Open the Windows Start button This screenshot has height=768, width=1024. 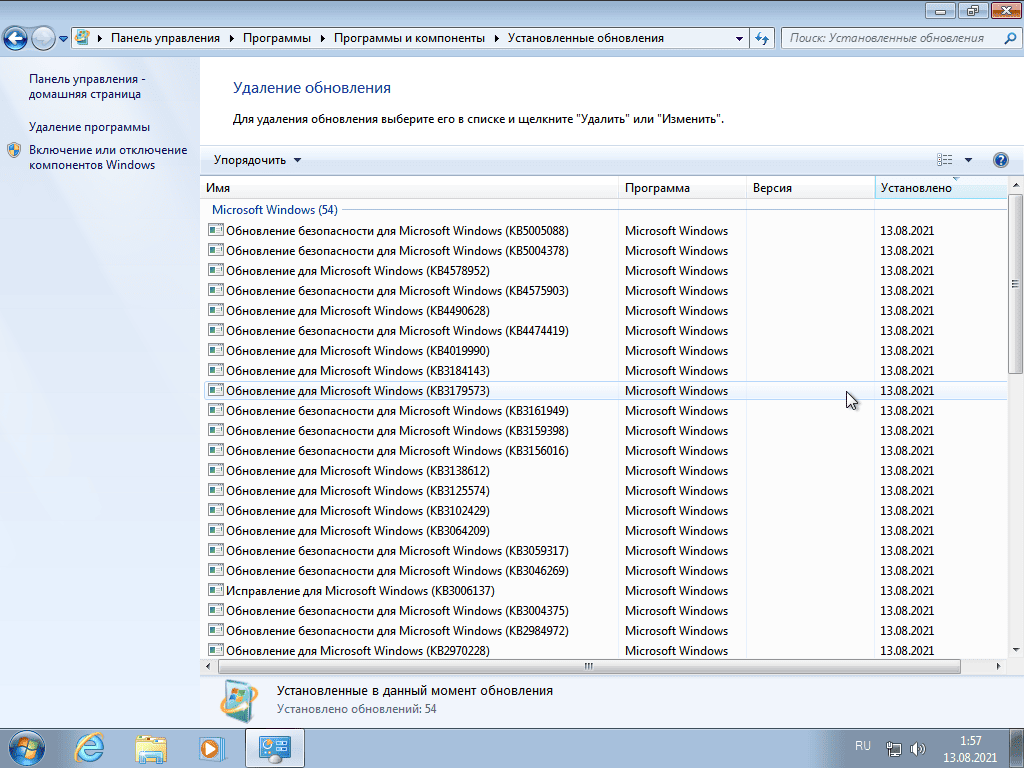(26, 748)
